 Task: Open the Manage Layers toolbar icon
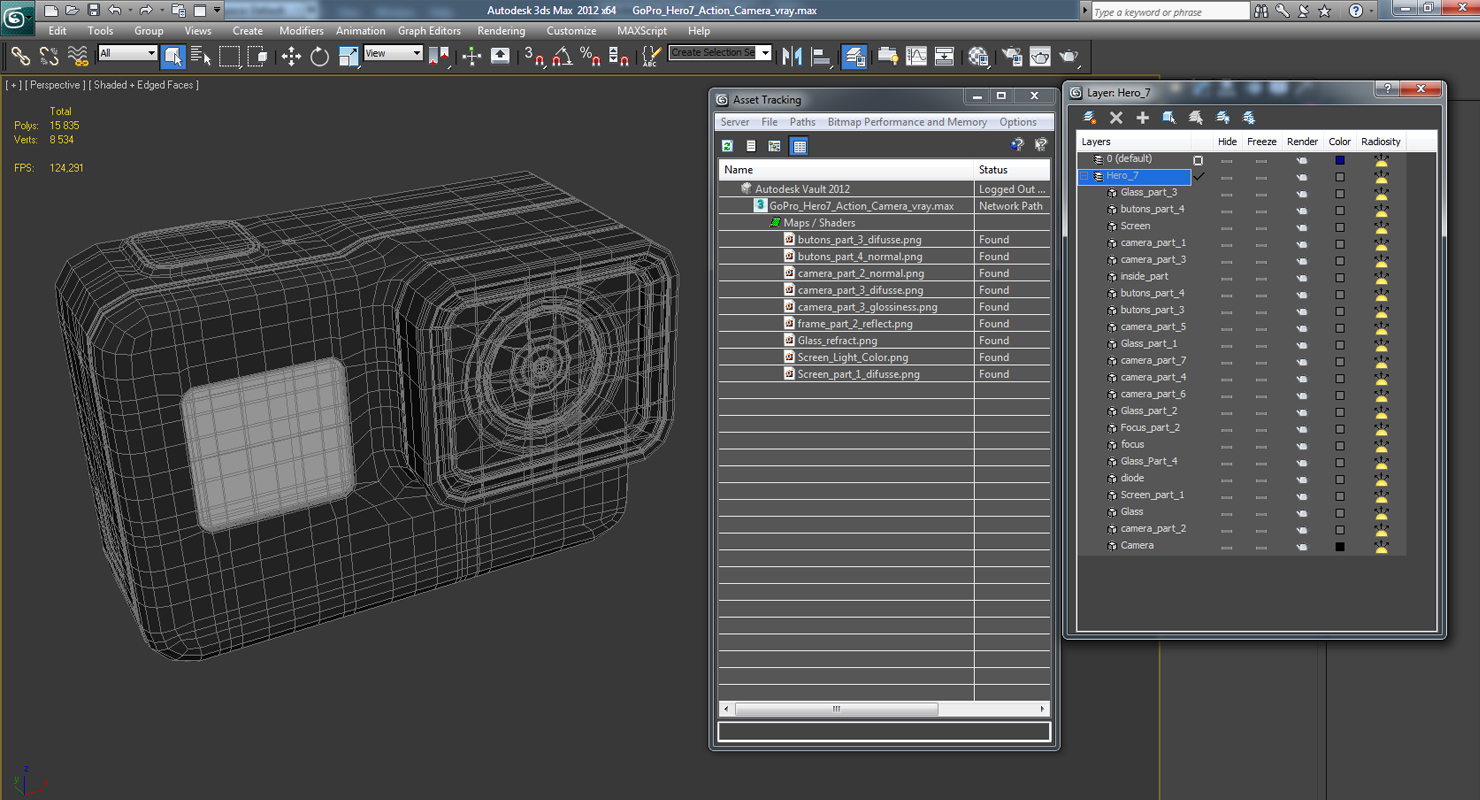[854, 56]
